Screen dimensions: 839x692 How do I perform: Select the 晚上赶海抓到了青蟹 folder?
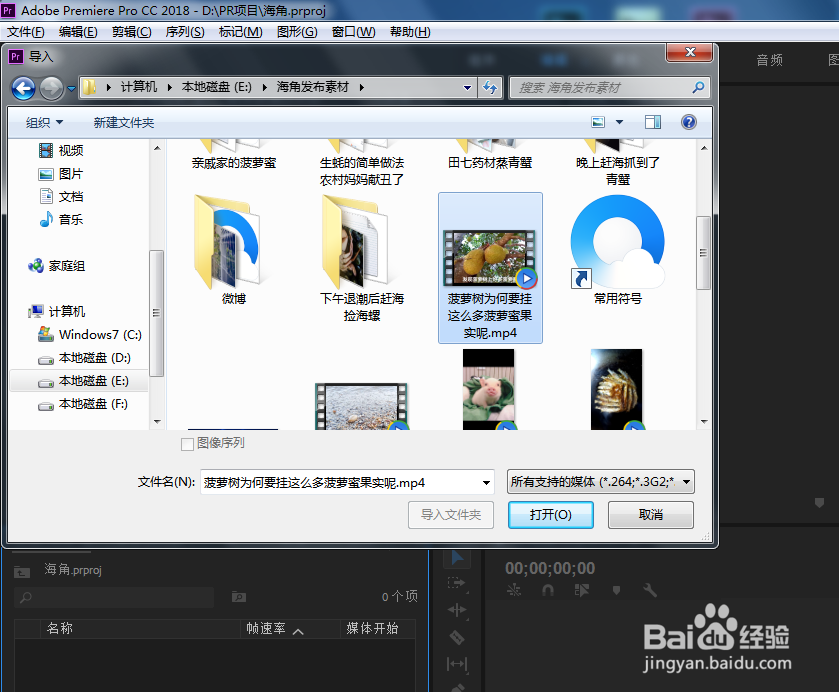point(617,163)
